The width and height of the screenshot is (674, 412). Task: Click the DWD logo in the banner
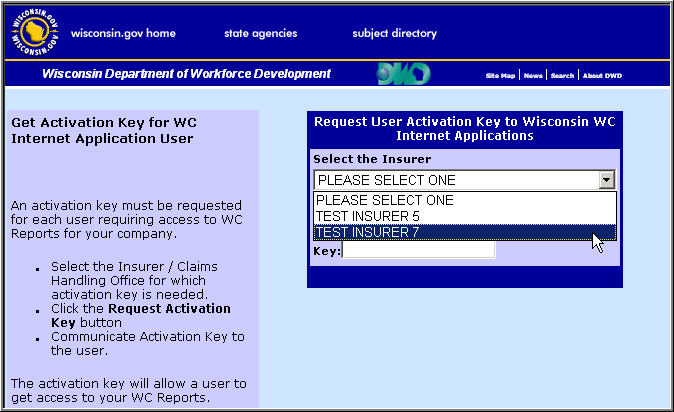tap(403, 74)
